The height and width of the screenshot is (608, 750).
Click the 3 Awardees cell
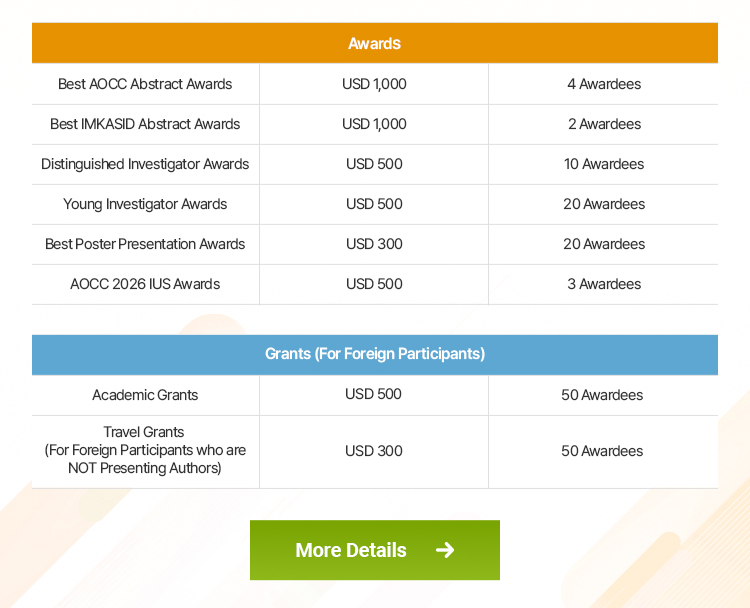(x=603, y=284)
